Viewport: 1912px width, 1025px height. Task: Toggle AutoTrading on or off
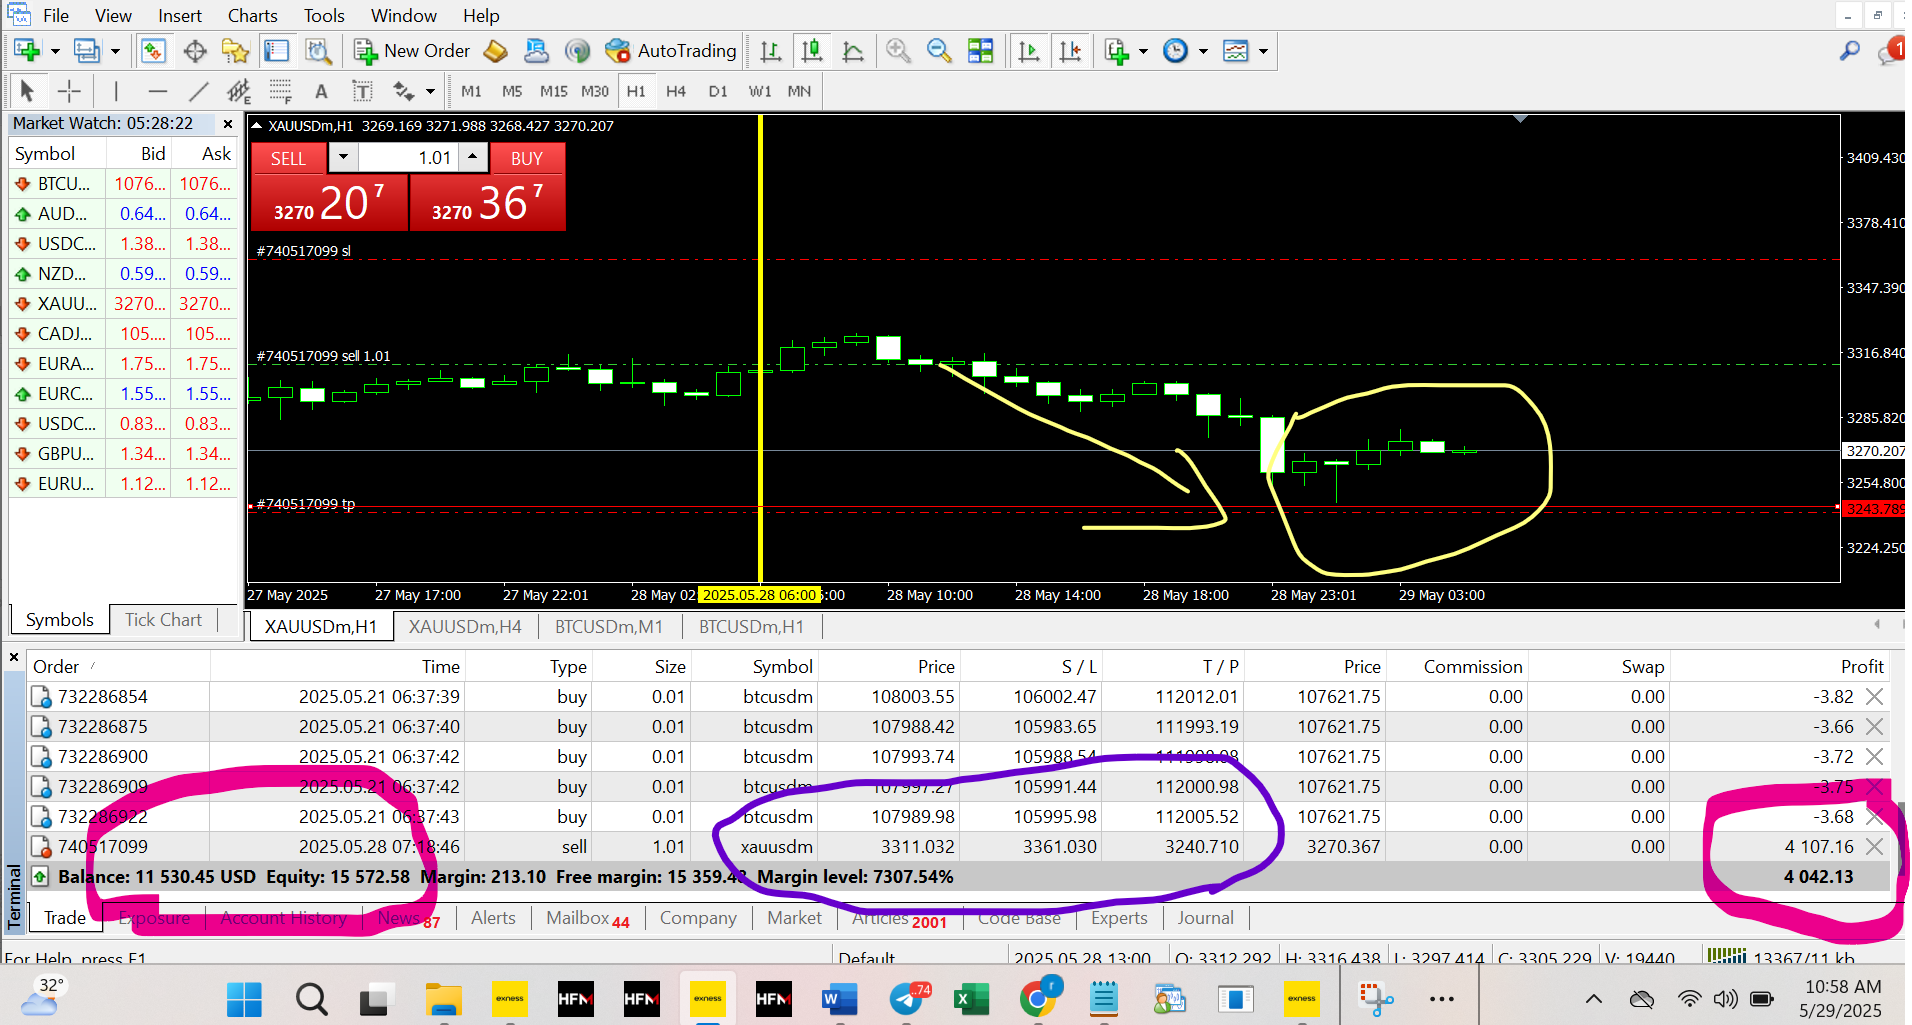[671, 50]
